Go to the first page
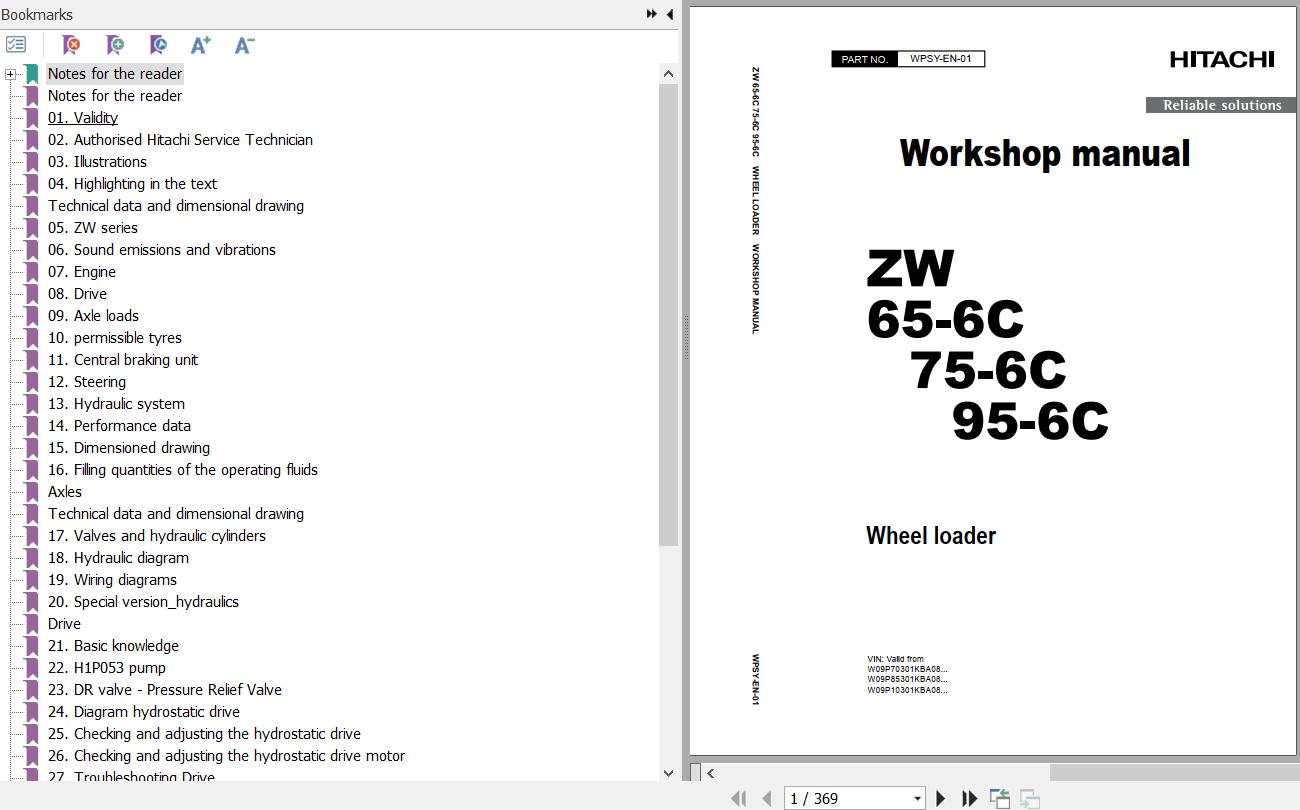The height and width of the screenshot is (810, 1300). click(739, 798)
